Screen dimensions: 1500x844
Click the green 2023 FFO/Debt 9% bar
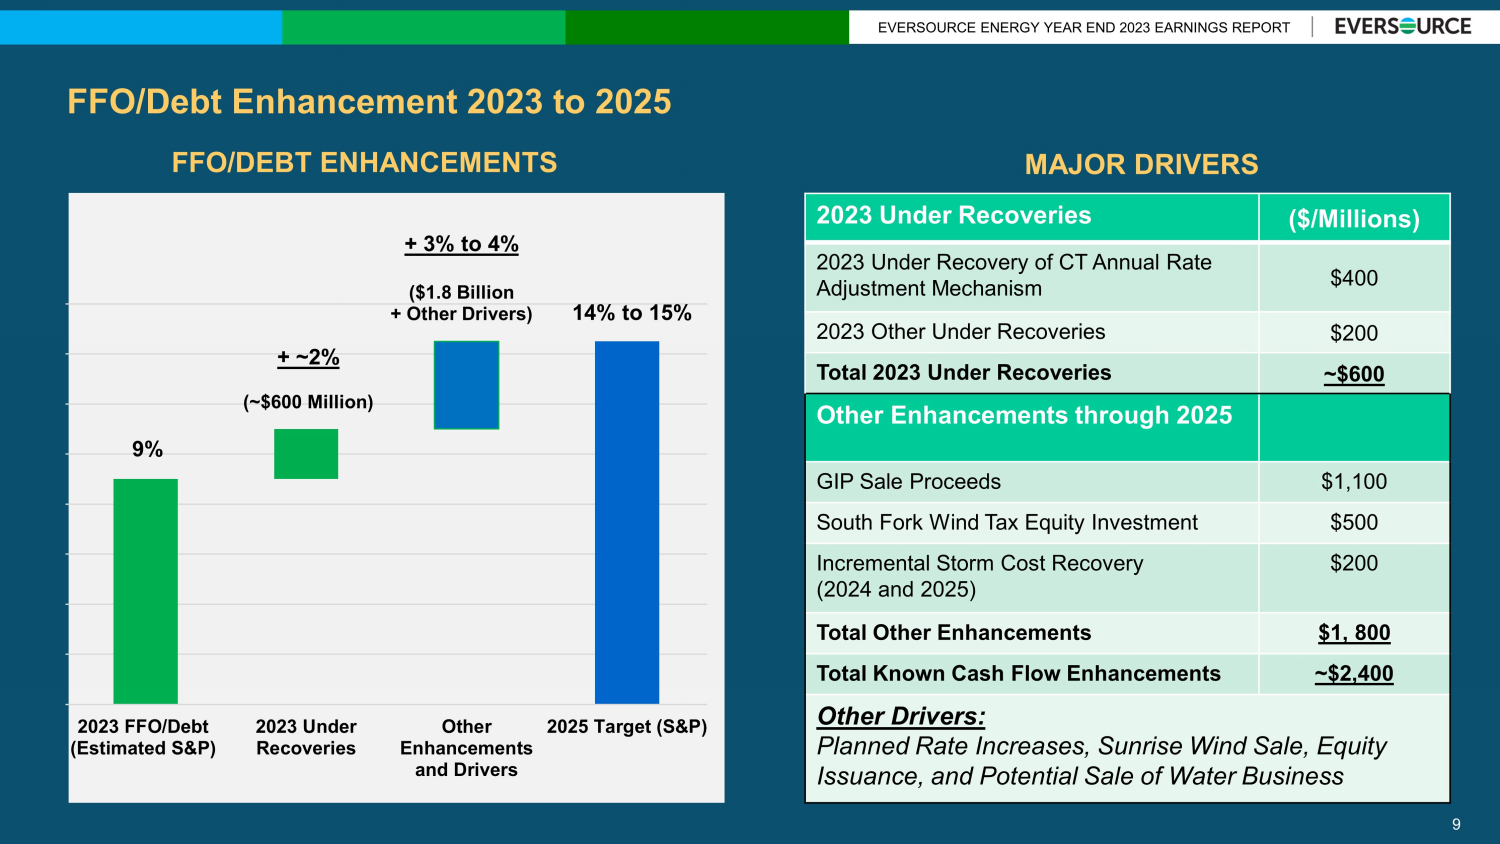[x=145, y=590]
